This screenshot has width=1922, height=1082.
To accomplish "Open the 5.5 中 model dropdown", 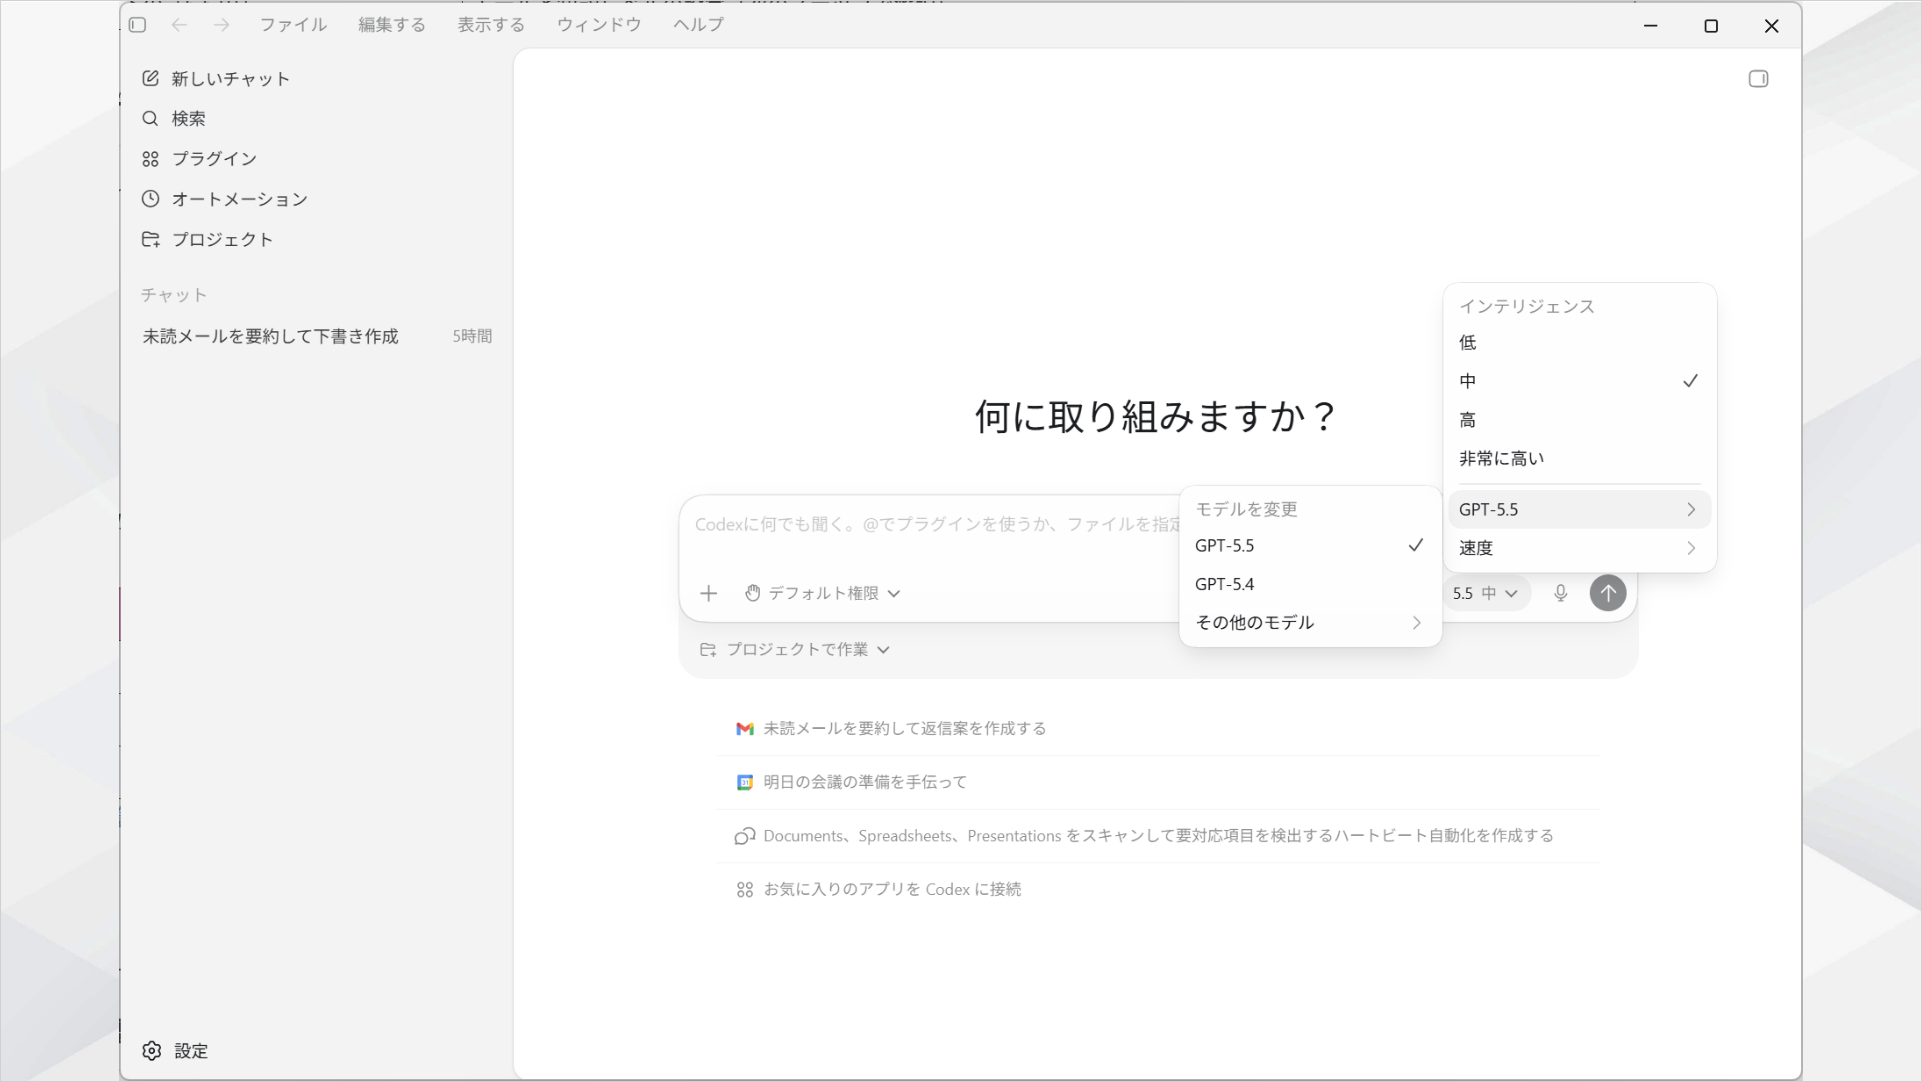I will coord(1486,593).
